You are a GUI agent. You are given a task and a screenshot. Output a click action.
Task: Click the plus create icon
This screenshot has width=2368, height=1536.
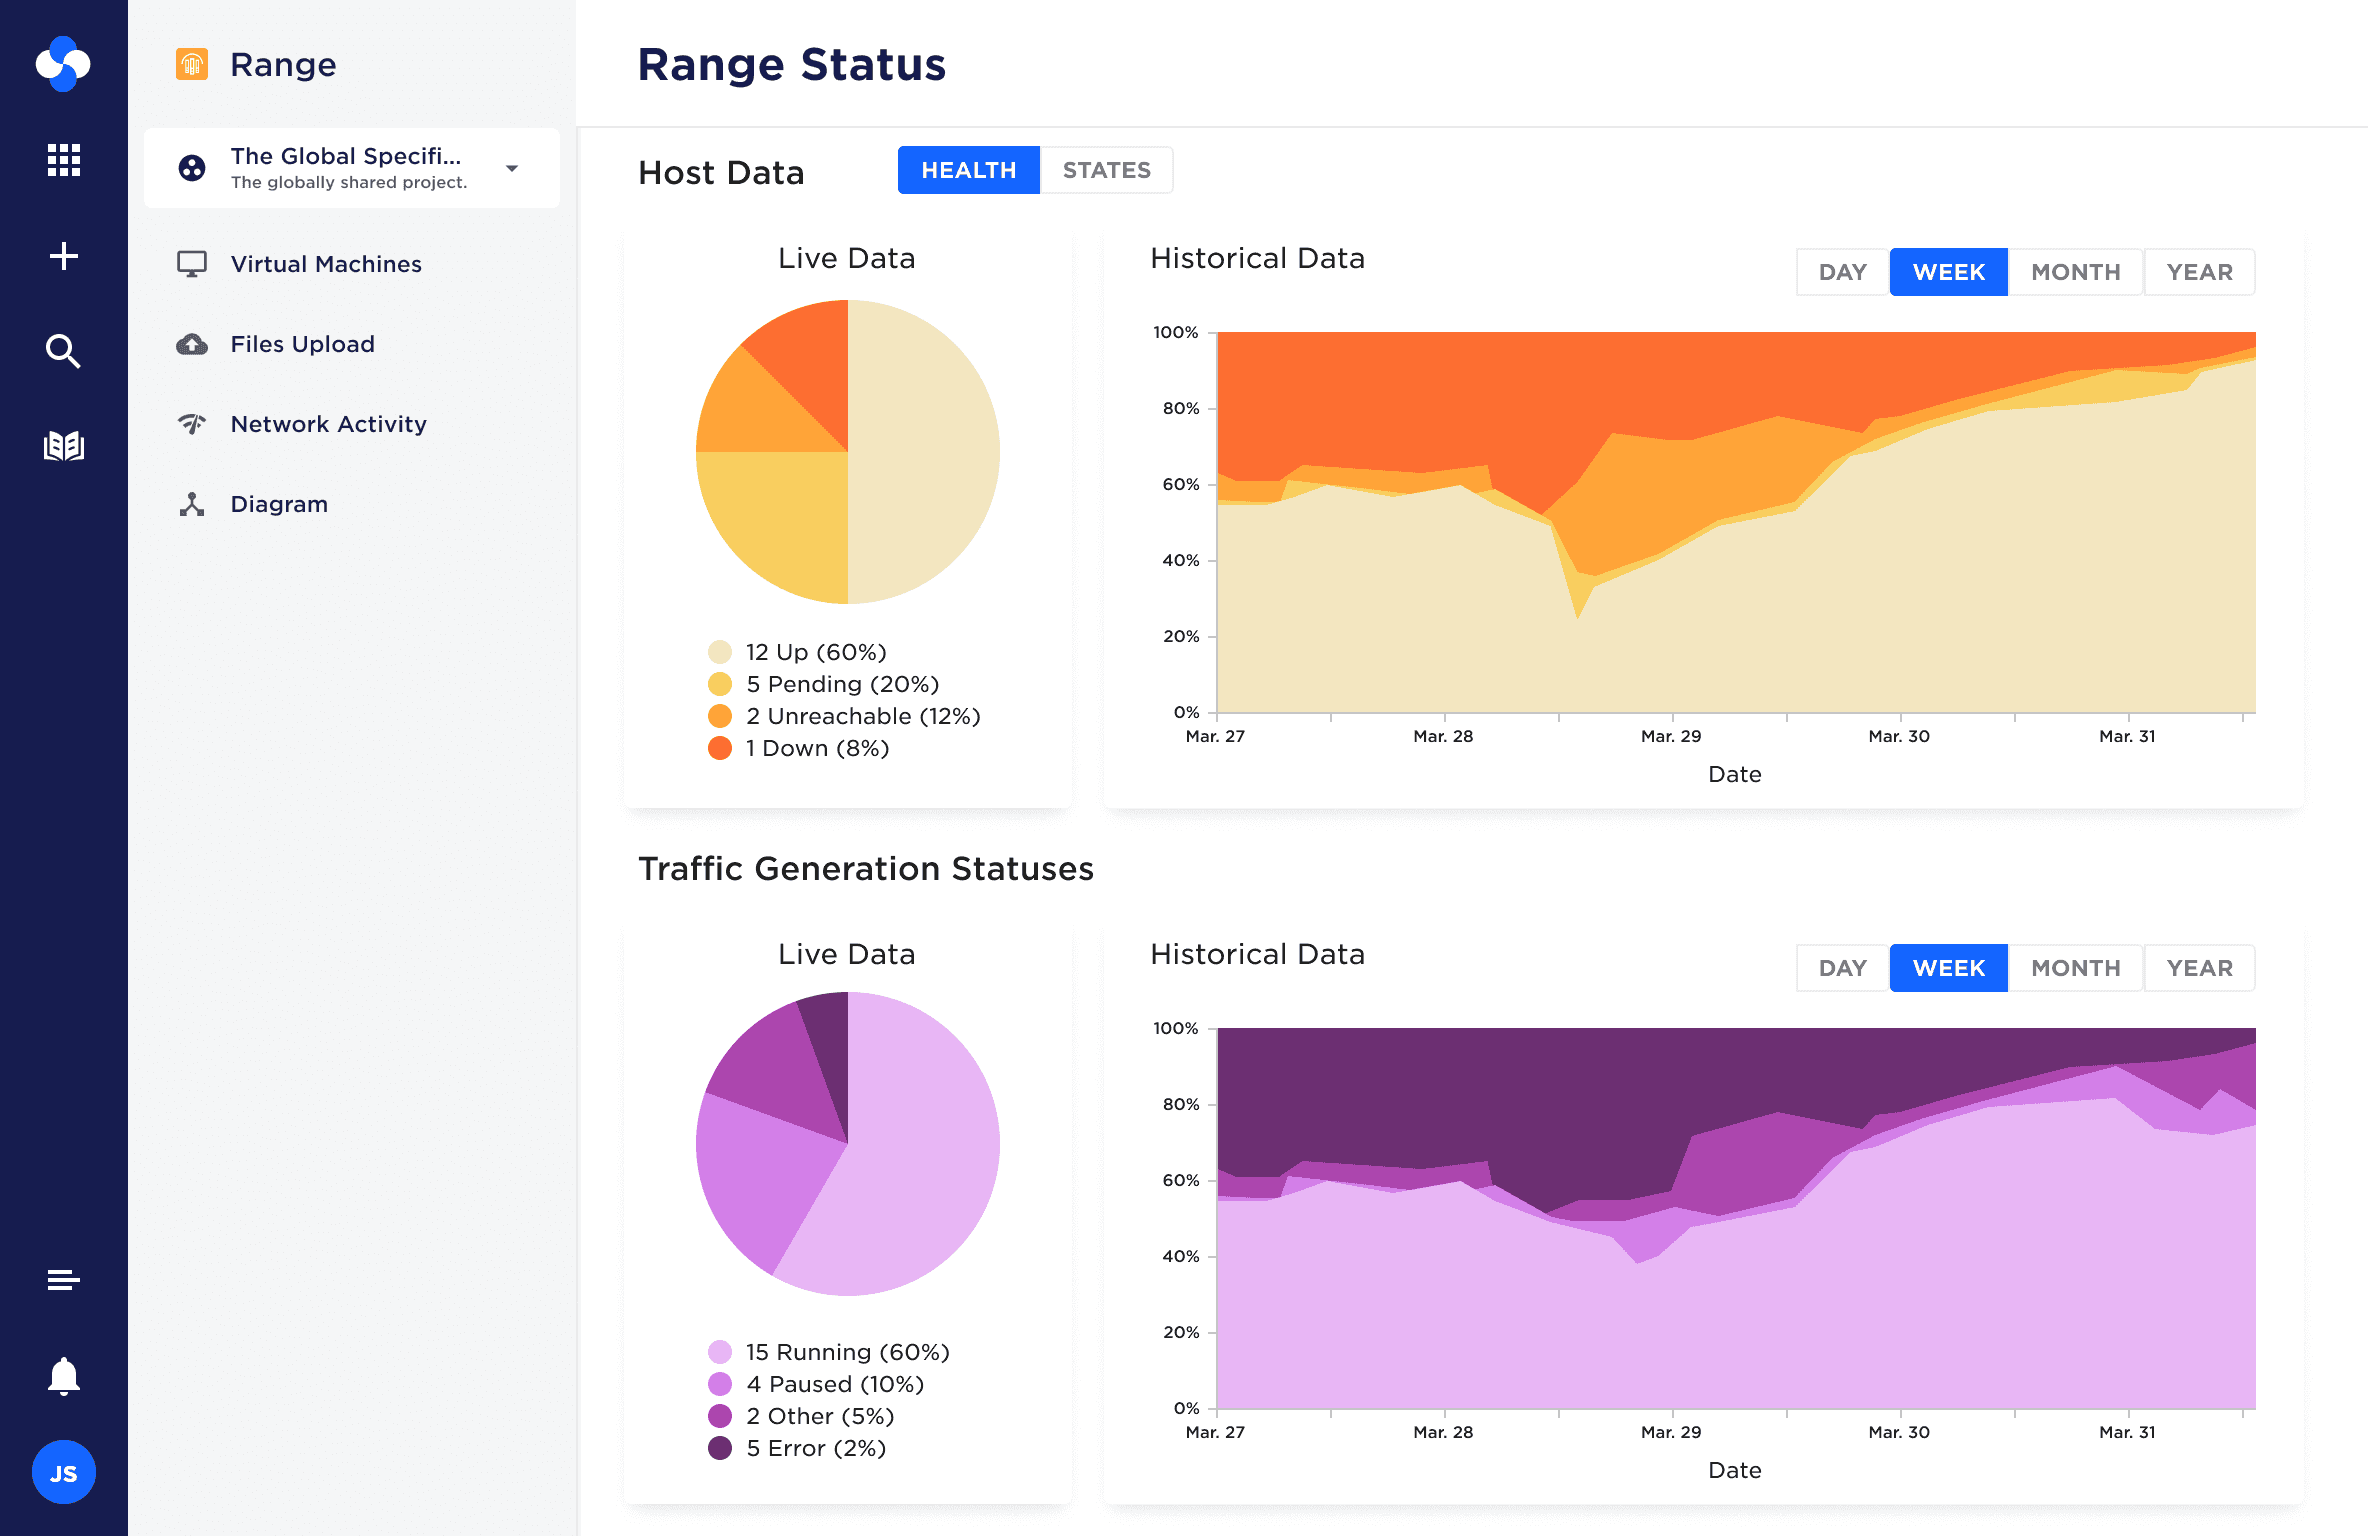tap(64, 256)
